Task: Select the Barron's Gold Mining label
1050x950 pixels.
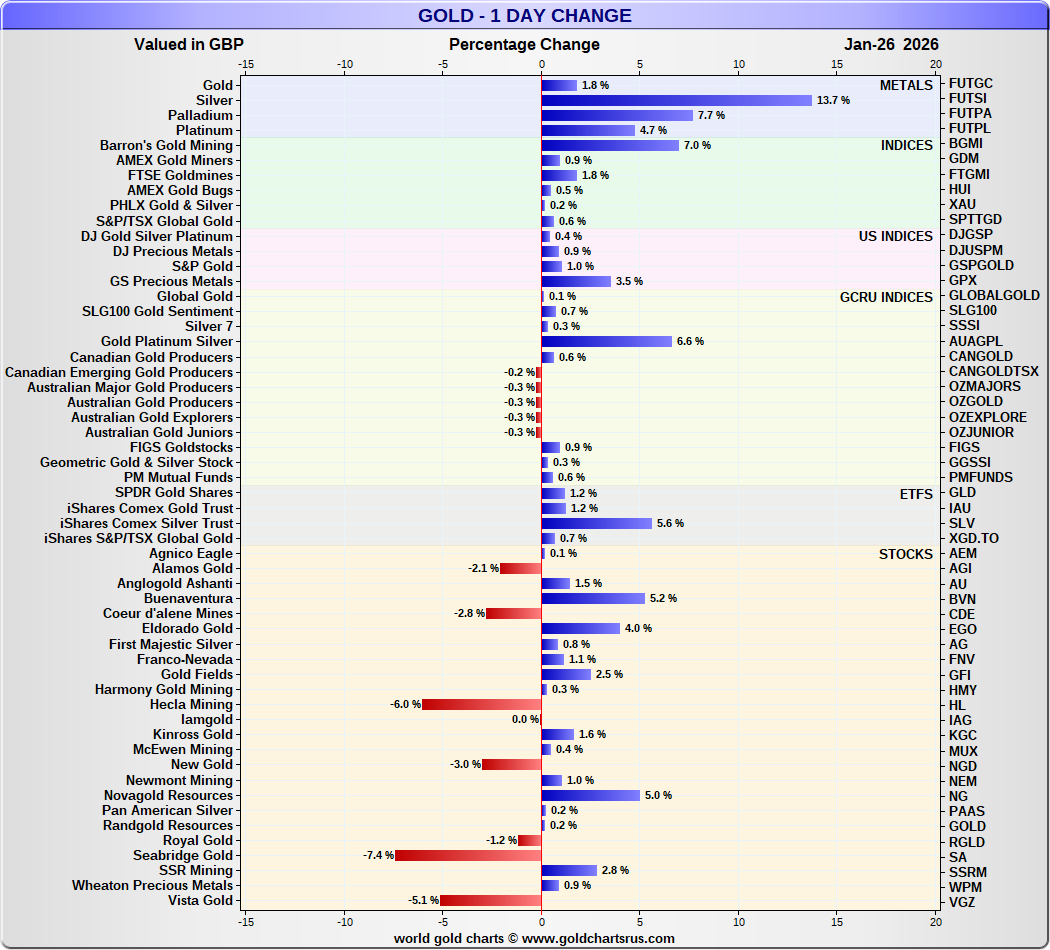Action: 166,145
